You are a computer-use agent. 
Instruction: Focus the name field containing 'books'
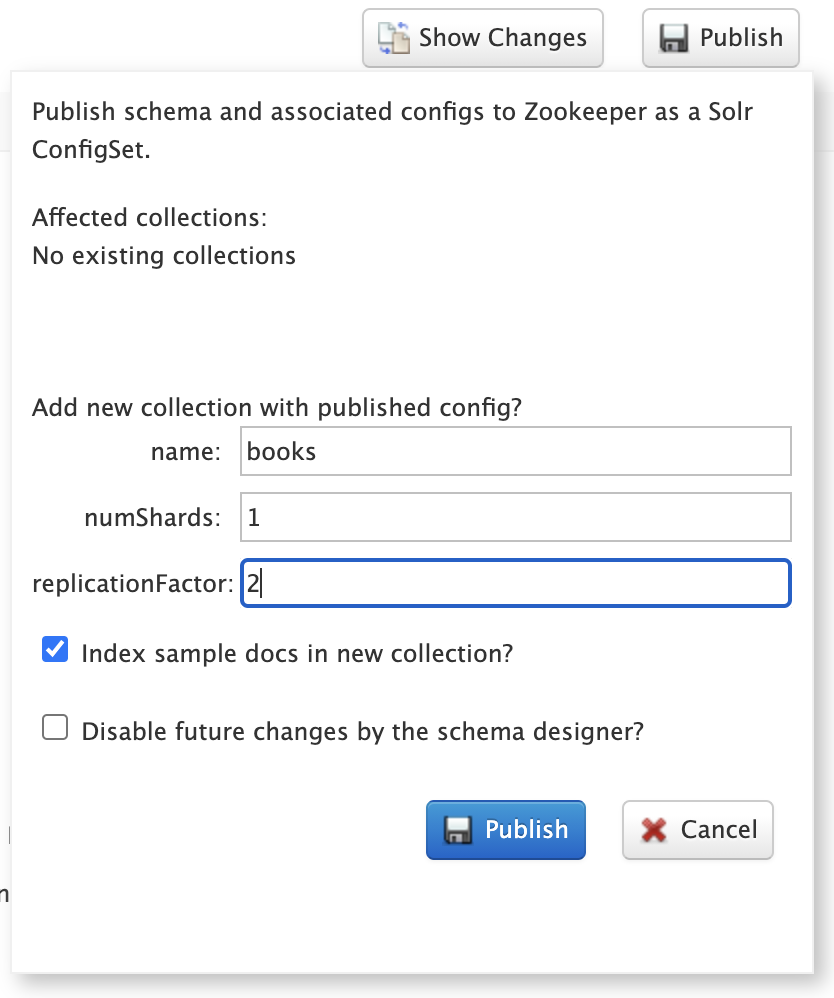click(x=516, y=452)
